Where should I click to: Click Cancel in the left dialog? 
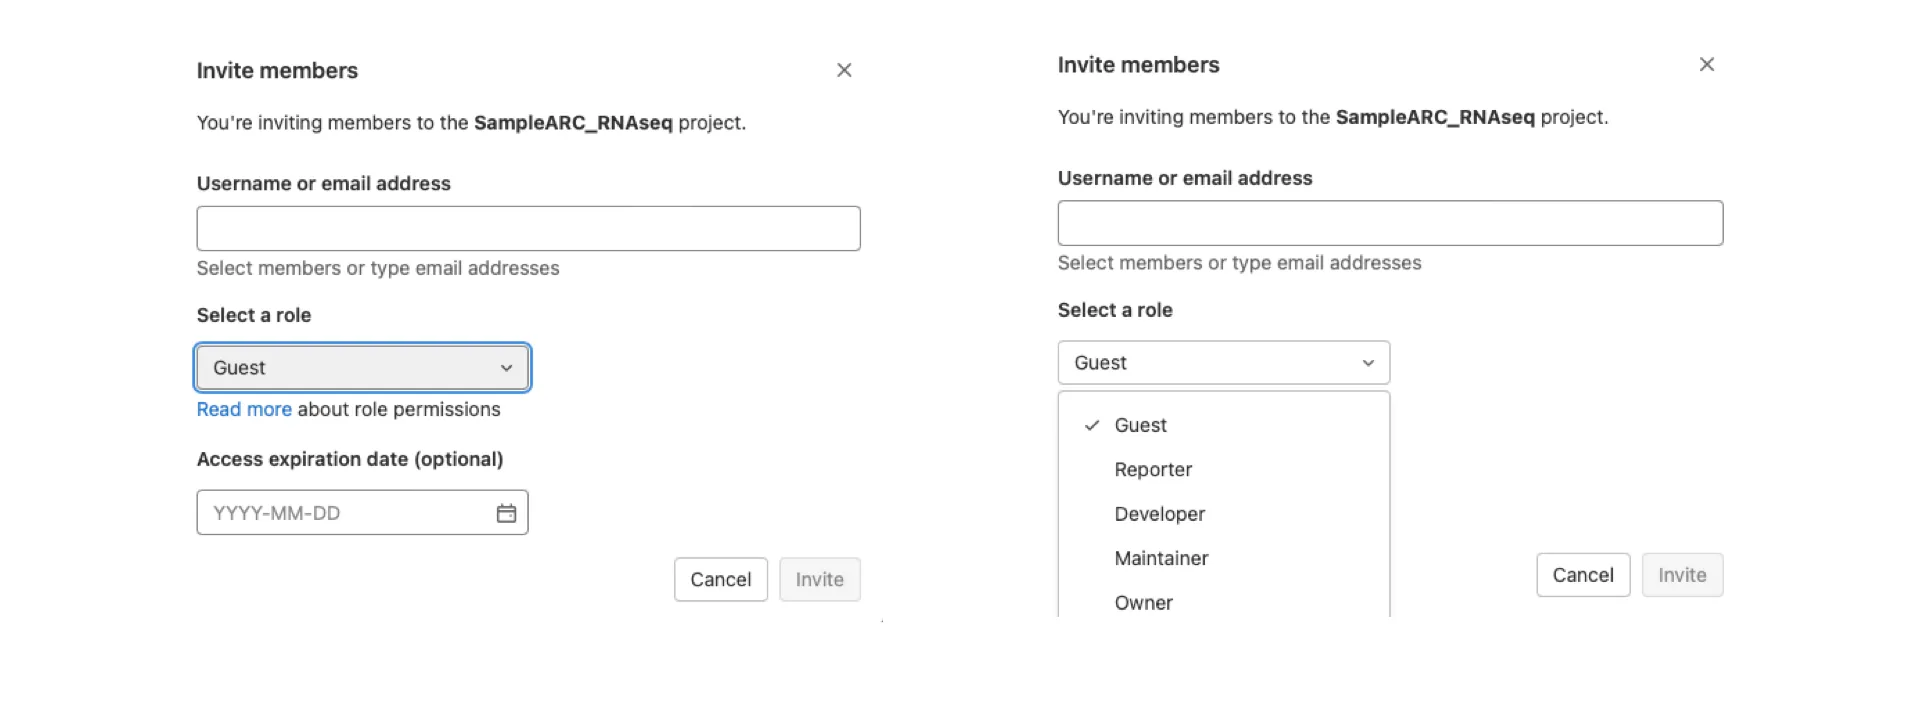[x=720, y=579]
